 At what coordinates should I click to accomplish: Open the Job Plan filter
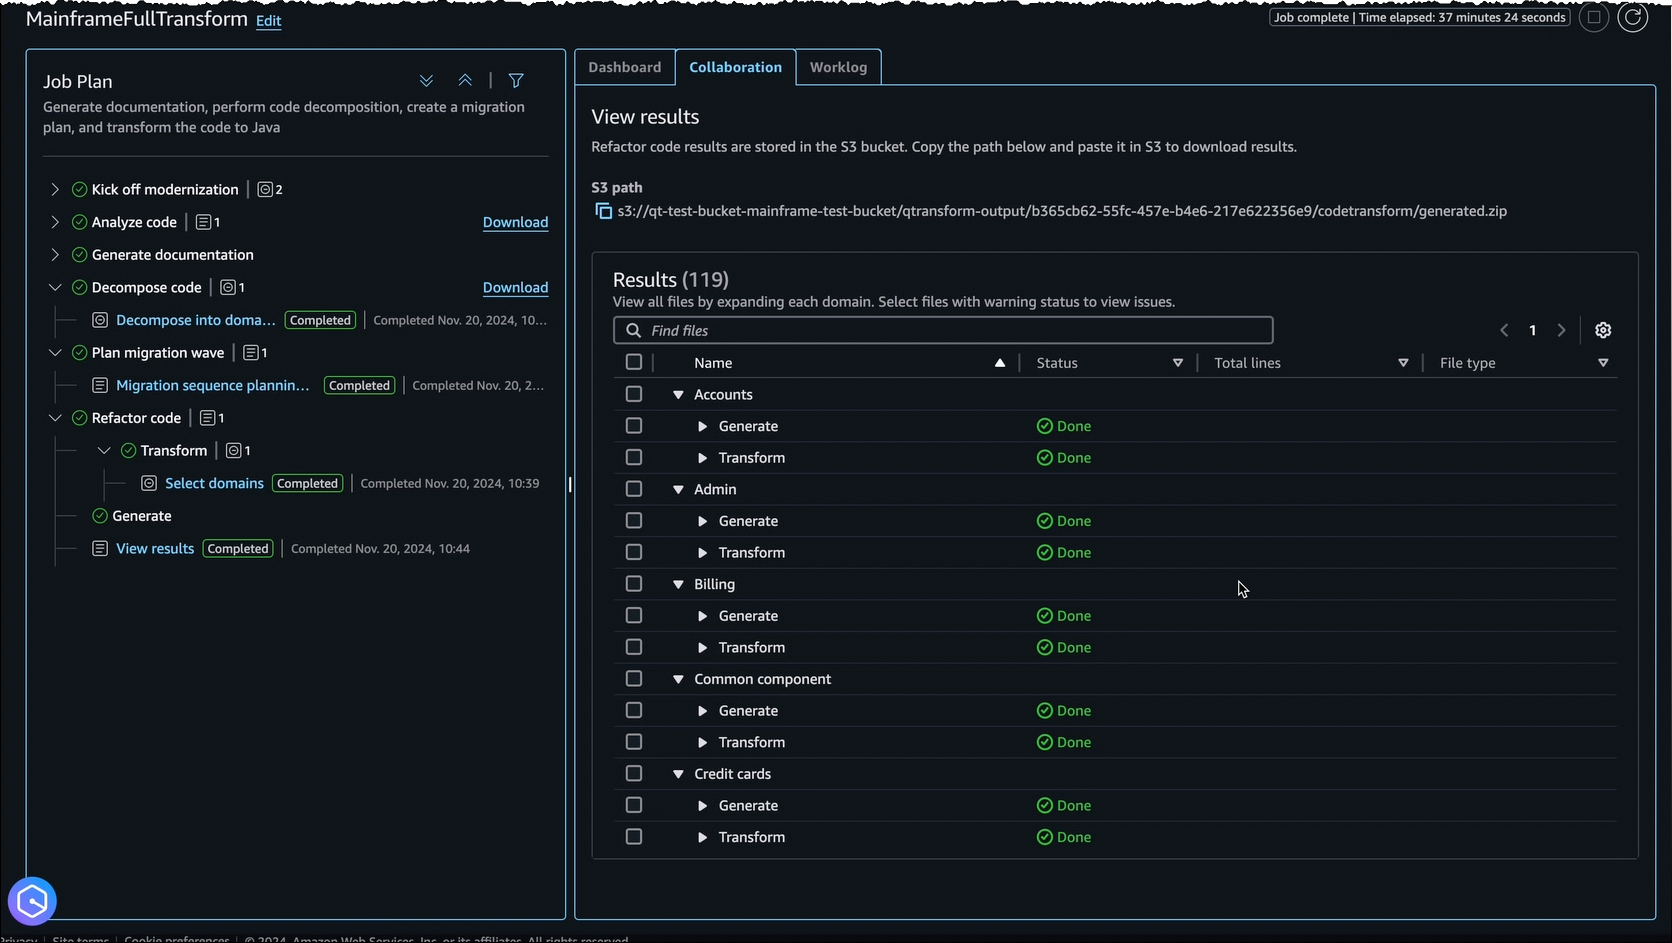516,81
